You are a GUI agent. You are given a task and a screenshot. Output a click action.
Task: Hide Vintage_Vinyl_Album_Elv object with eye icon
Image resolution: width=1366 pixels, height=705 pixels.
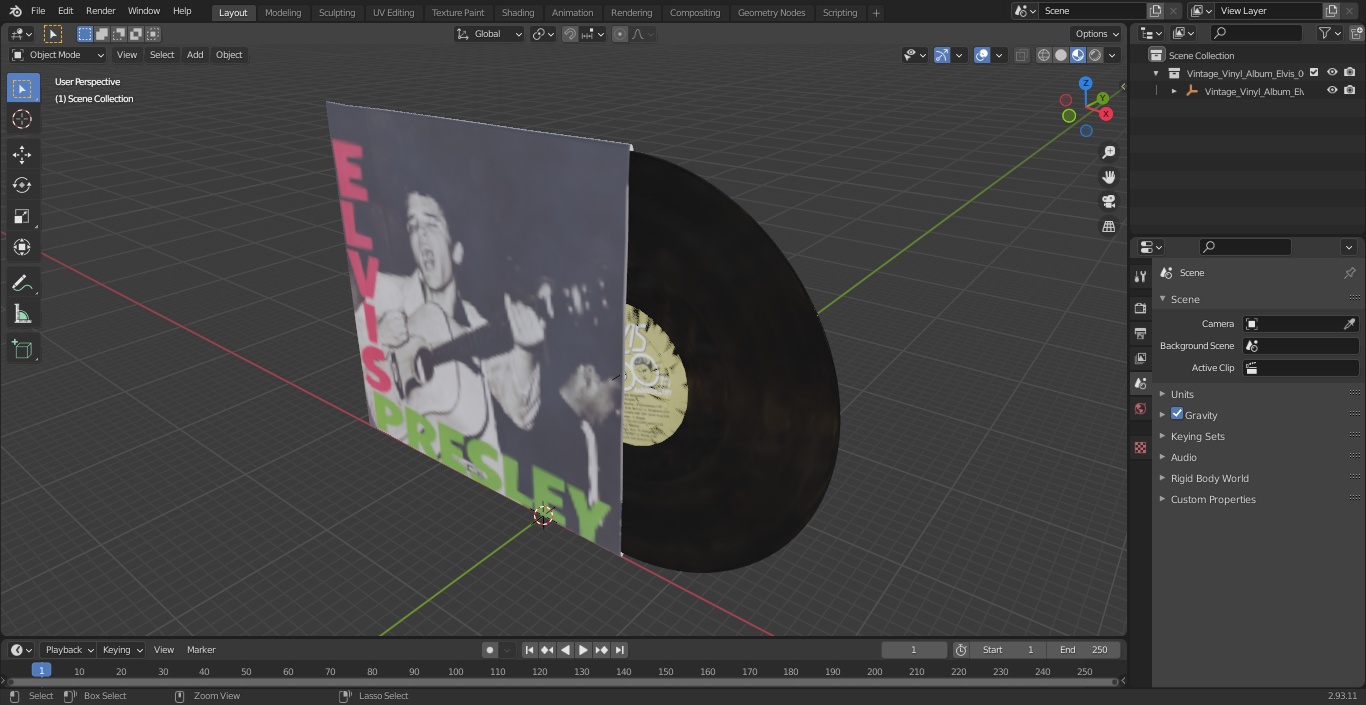pos(1332,91)
